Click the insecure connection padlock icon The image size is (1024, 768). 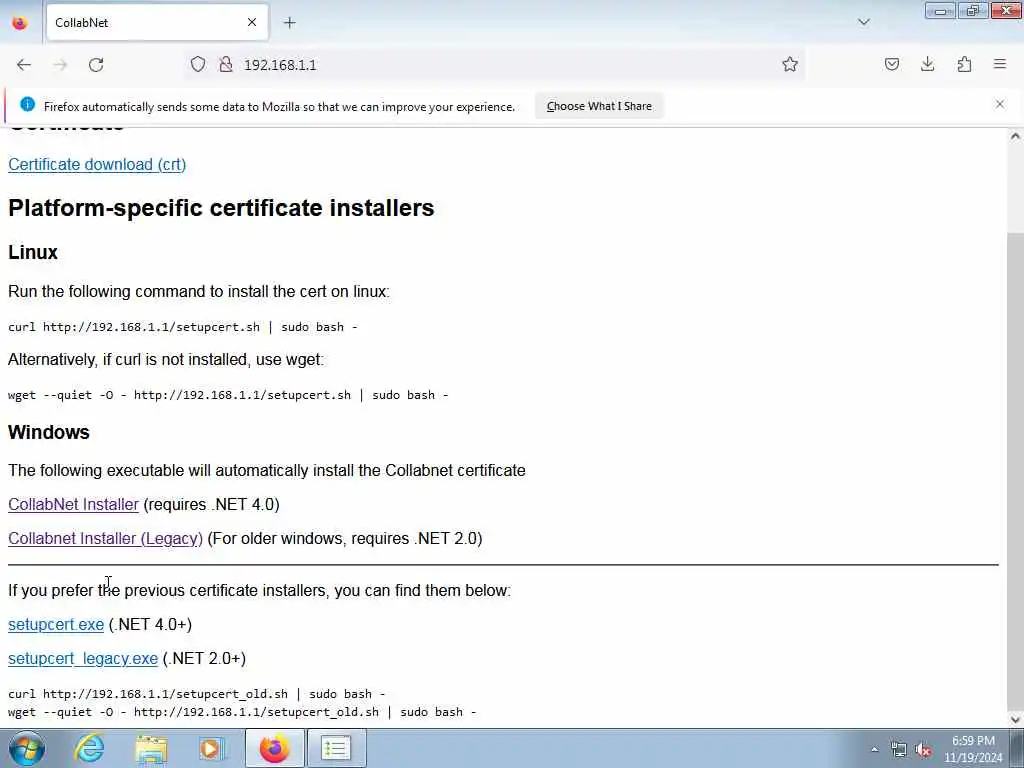point(226,64)
